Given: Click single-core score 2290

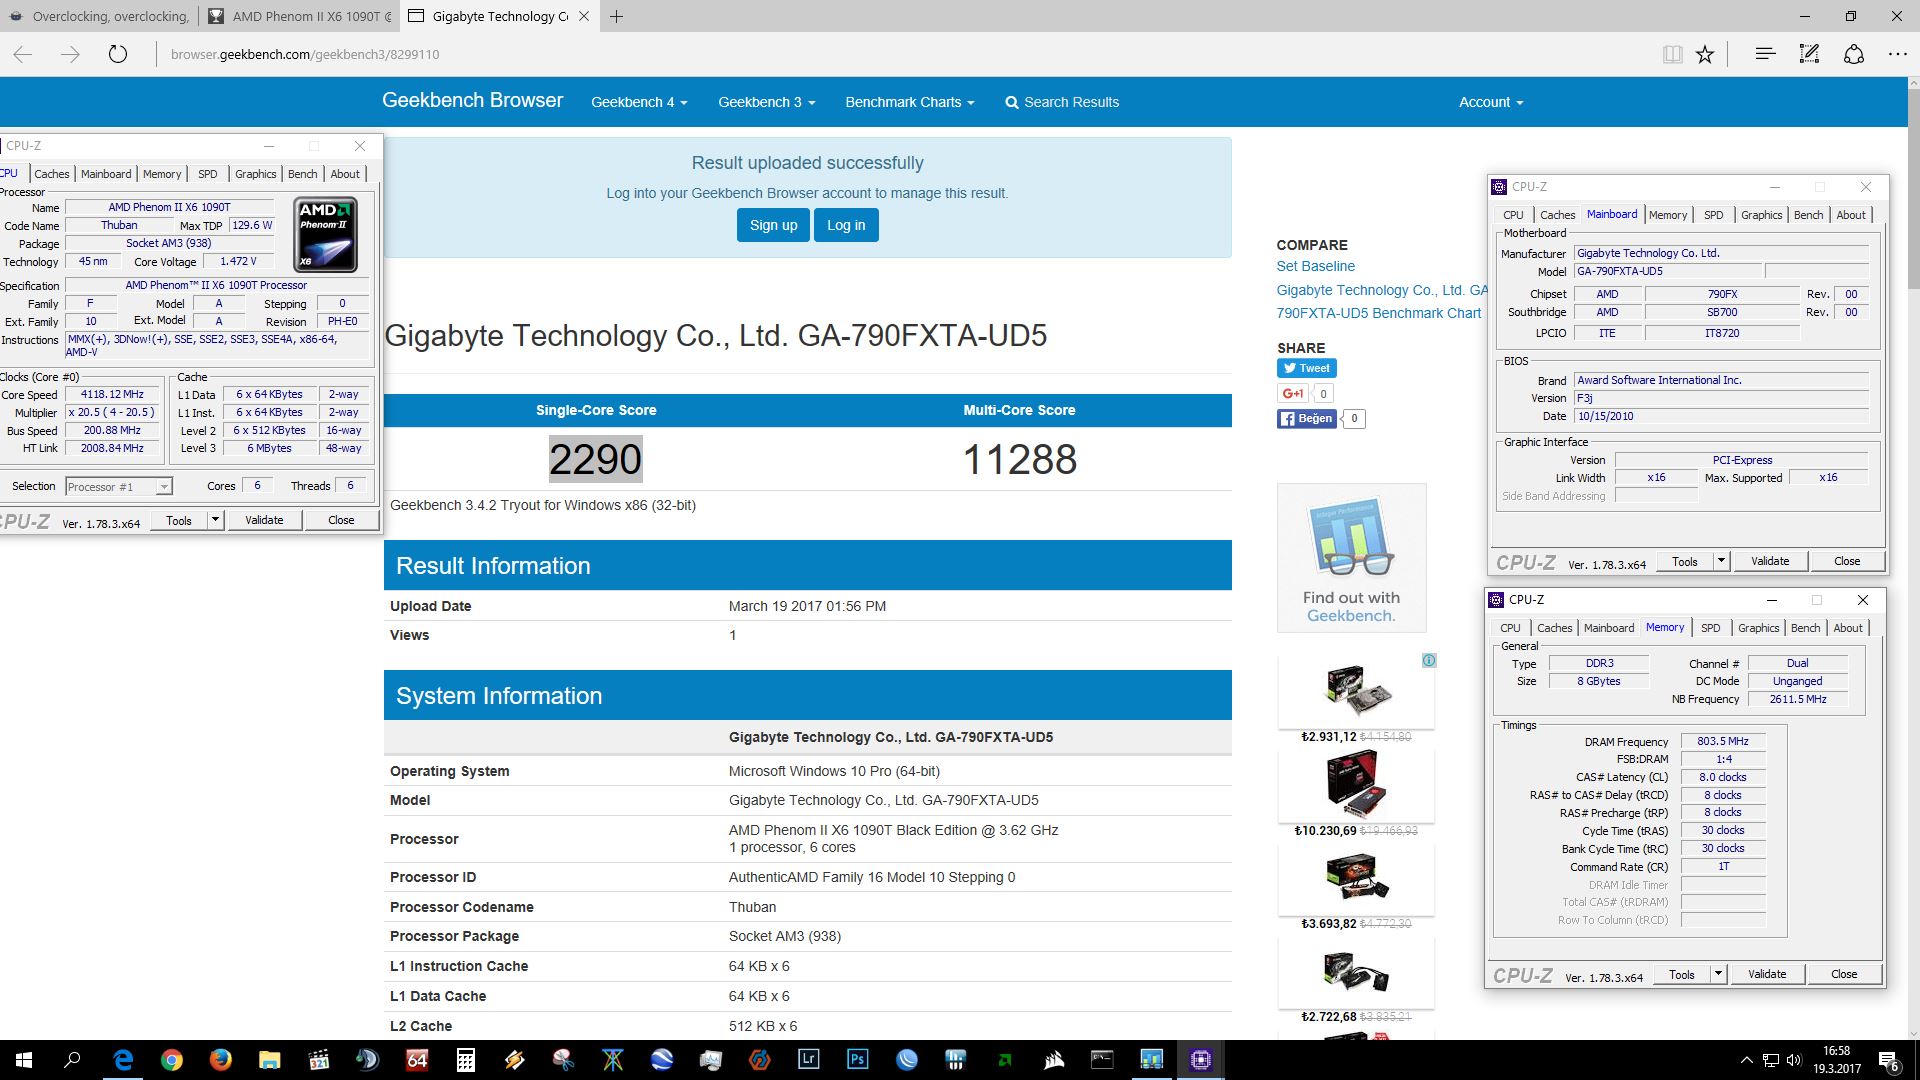Looking at the screenshot, I should pyautogui.click(x=595, y=459).
